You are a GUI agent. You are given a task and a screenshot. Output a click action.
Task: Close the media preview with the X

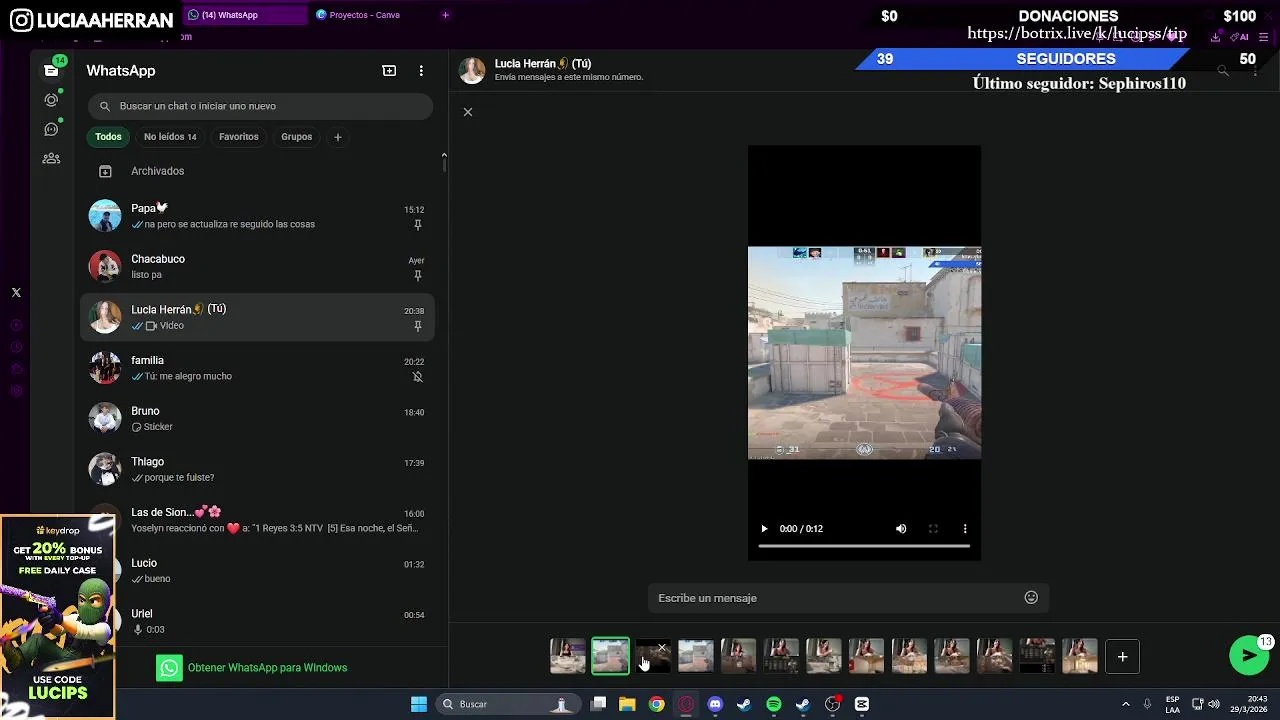coord(467,112)
